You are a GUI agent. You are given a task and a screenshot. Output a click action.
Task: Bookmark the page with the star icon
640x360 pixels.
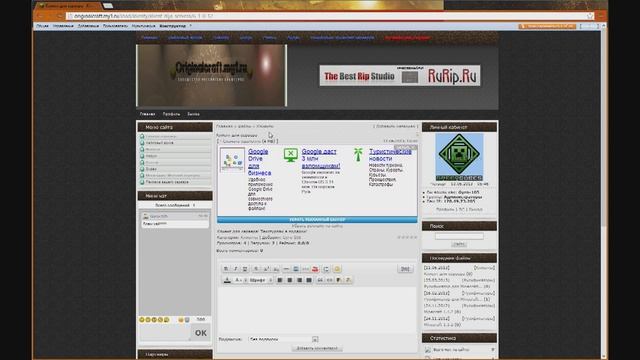tap(590, 16)
